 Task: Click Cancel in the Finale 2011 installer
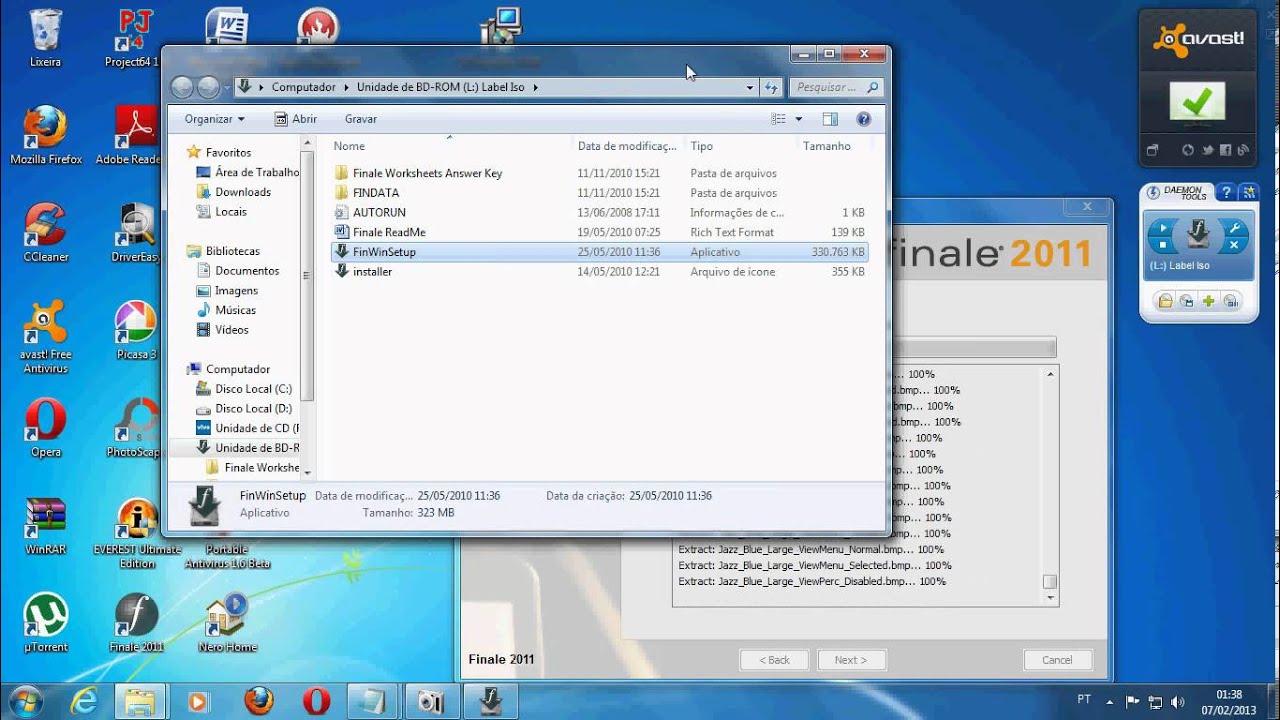pyautogui.click(x=1057, y=660)
